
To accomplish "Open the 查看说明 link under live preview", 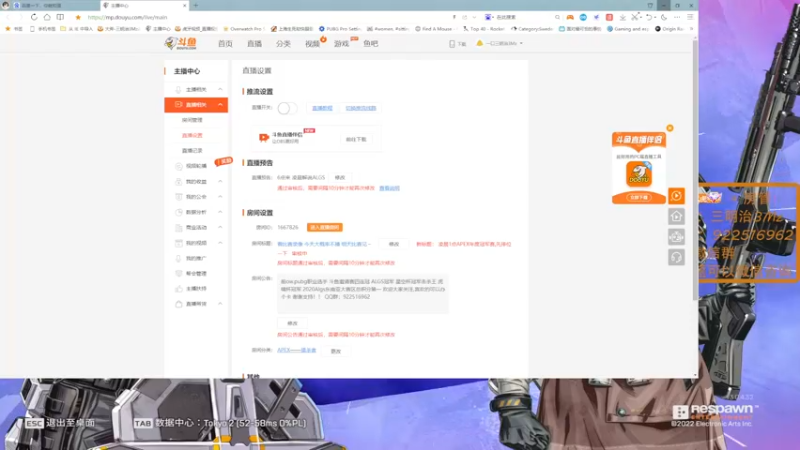I will [389, 188].
